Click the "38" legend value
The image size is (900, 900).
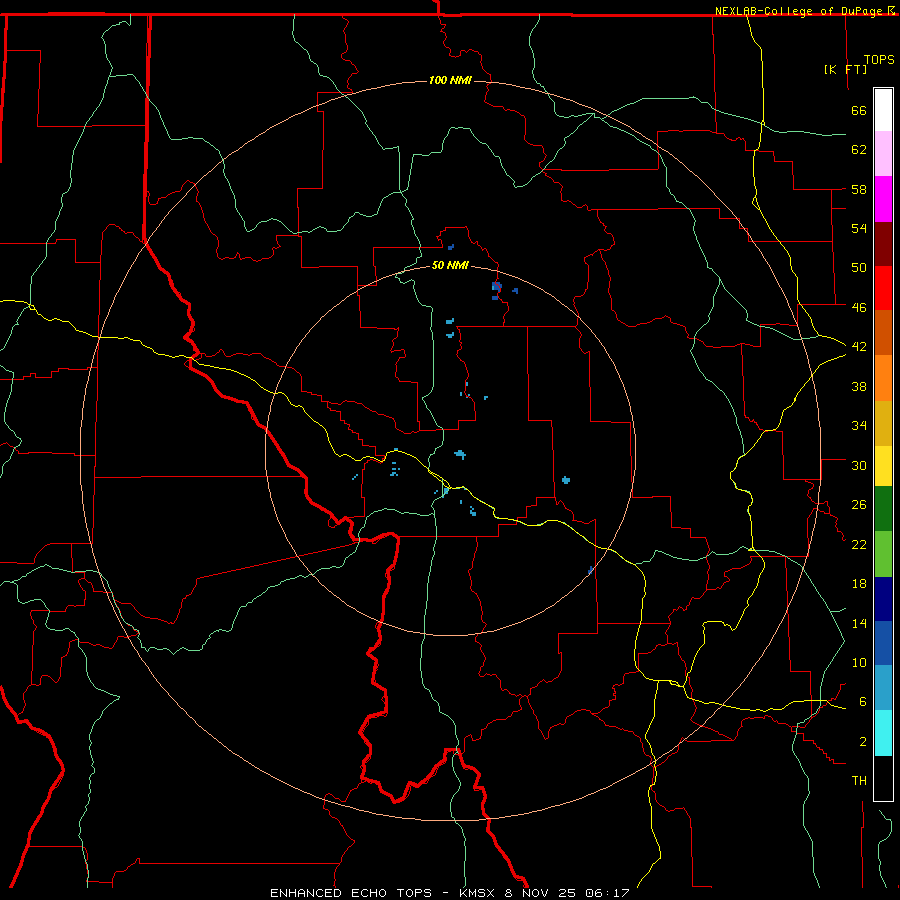point(859,386)
